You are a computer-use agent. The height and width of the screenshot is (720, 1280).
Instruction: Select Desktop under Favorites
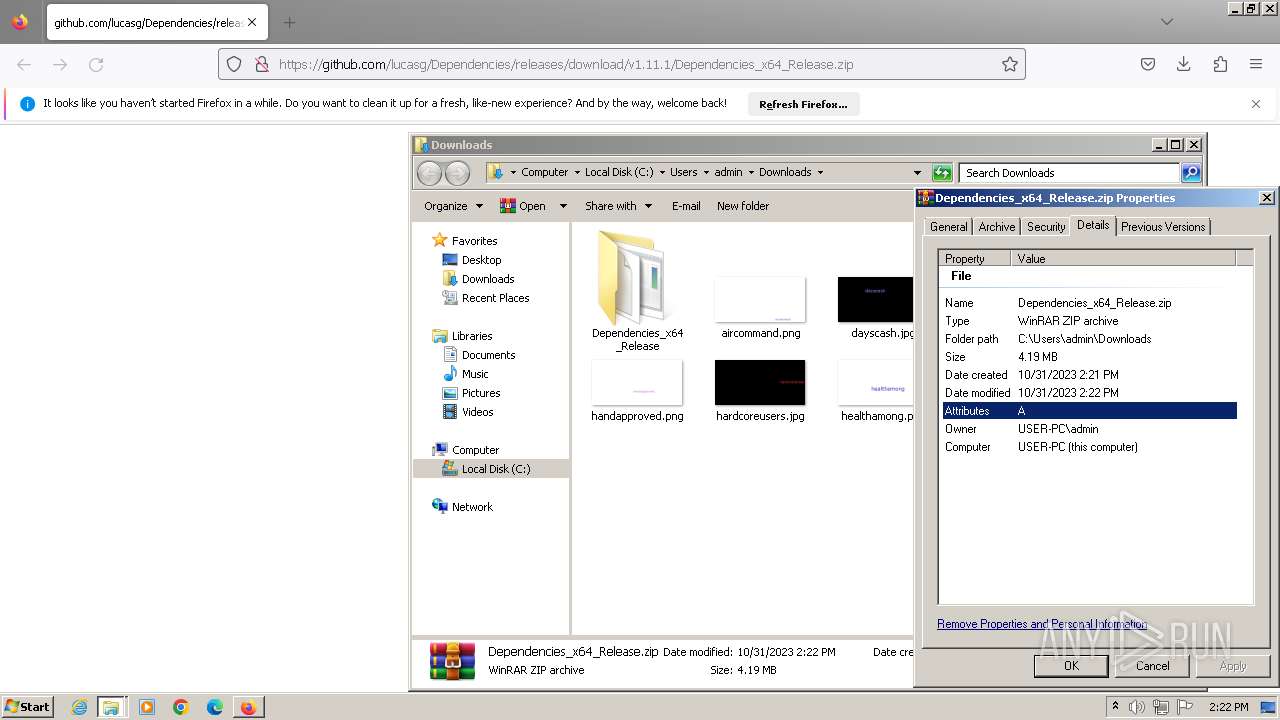coord(481,260)
